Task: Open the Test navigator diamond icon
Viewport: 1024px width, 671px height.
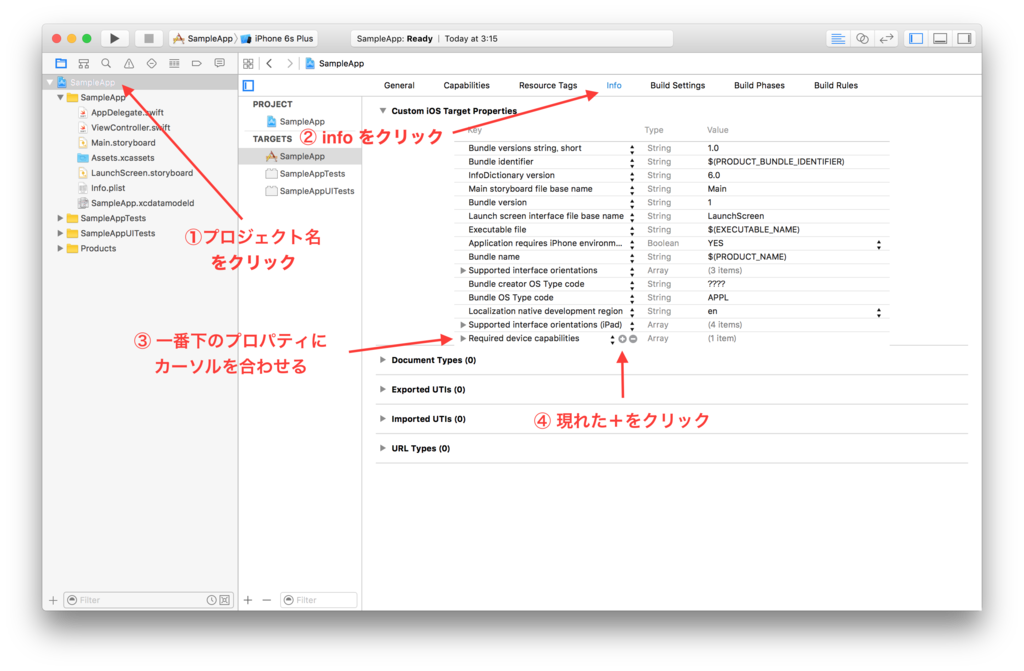Action: pos(152,63)
